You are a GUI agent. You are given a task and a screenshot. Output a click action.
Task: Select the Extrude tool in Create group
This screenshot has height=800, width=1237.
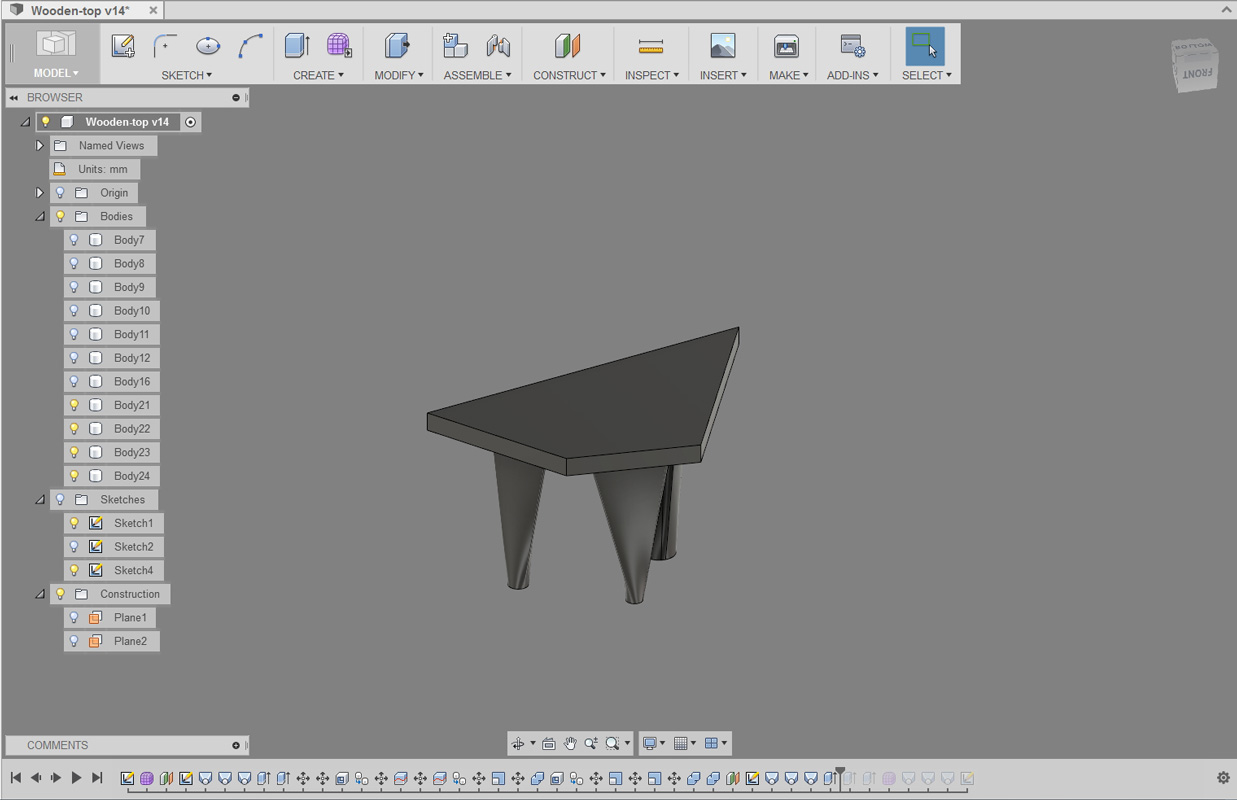(x=297, y=45)
